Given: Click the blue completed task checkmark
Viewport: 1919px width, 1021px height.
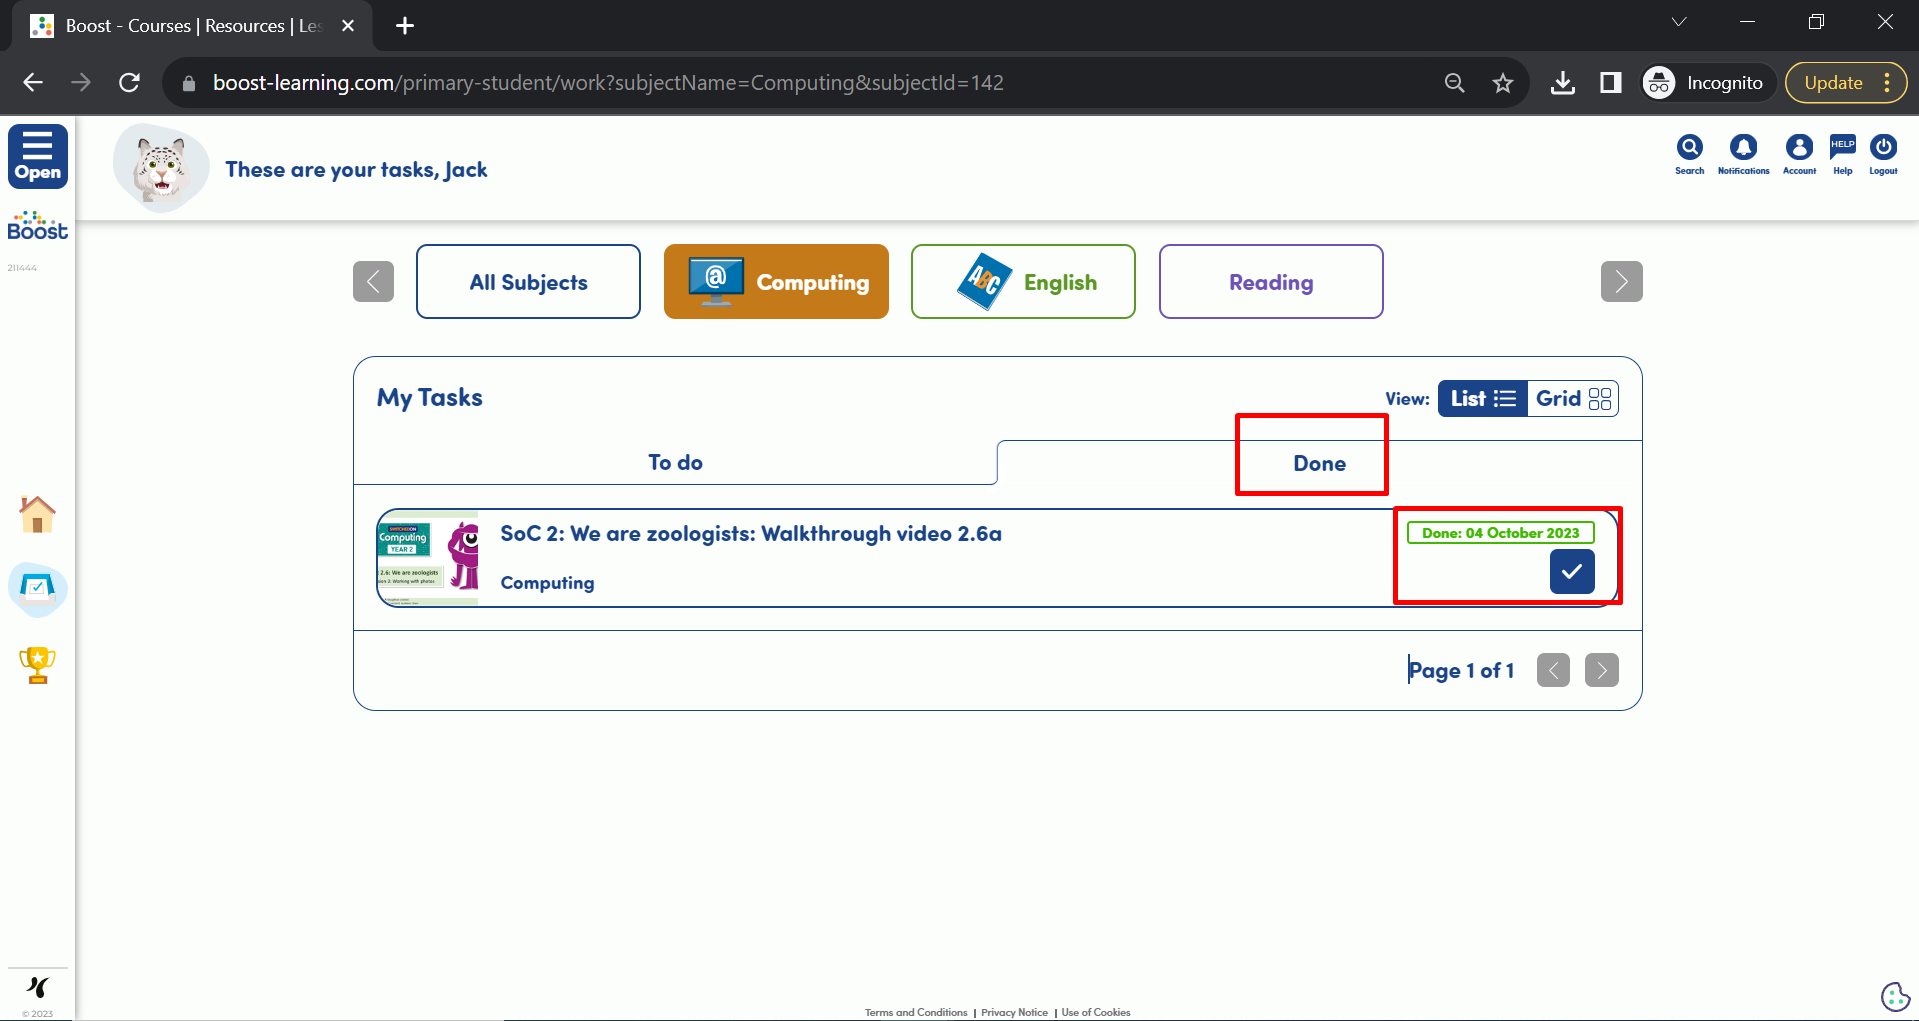Looking at the screenshot, I should pos(1571,572).
